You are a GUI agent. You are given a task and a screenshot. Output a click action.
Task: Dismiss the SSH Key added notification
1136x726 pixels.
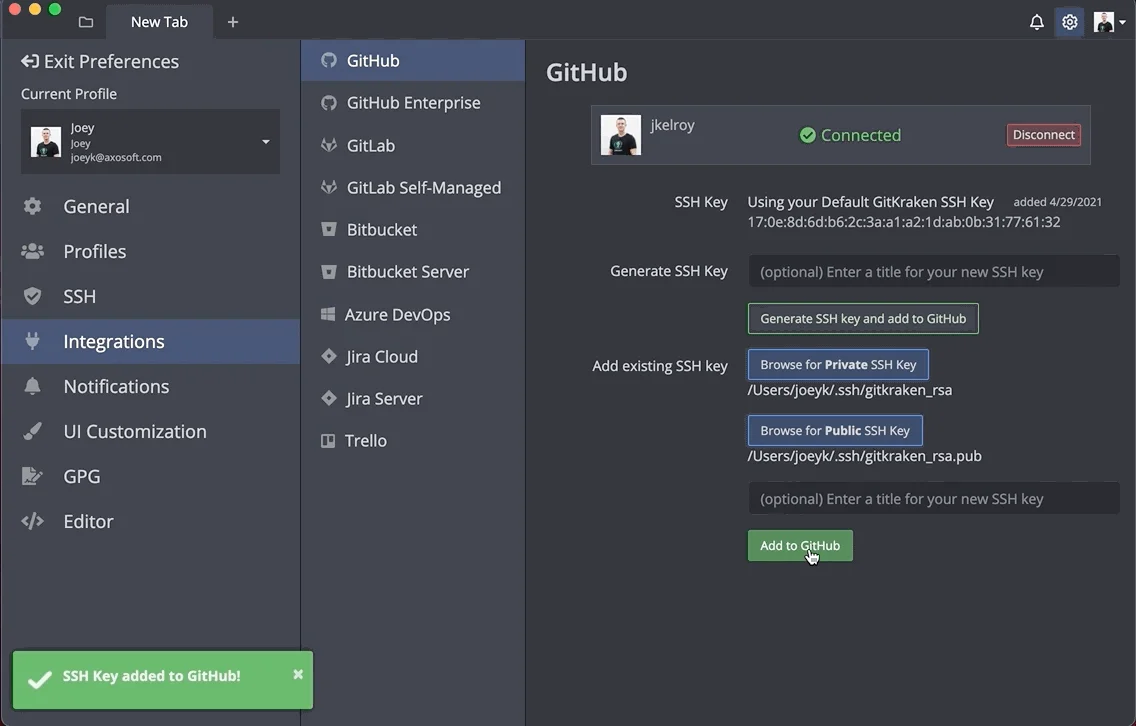298,675
